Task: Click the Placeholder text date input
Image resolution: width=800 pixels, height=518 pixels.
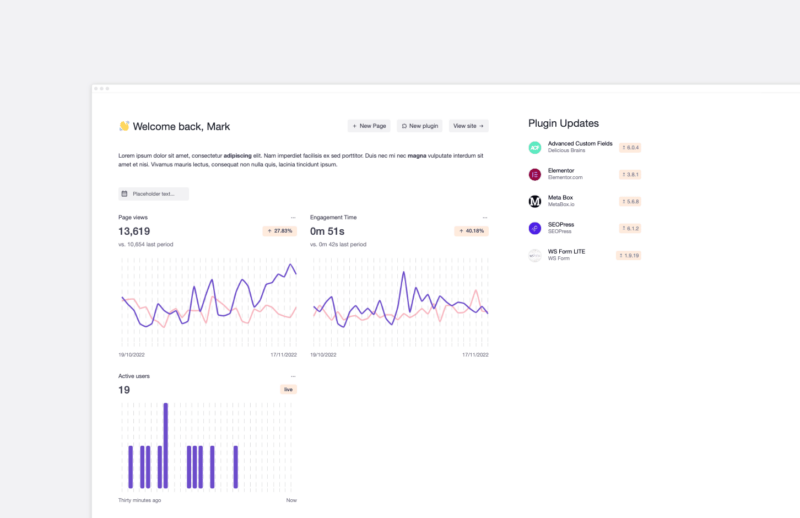Action: click(x=154, y=194)
